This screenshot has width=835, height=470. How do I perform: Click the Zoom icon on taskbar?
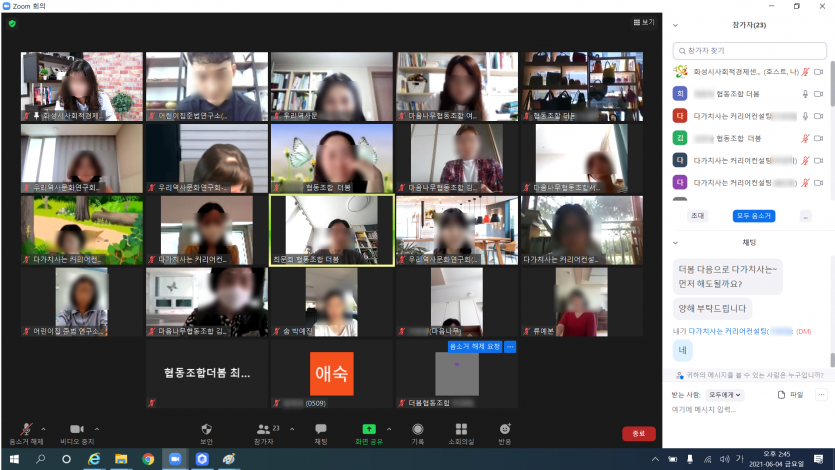click(x=175, y=459)
